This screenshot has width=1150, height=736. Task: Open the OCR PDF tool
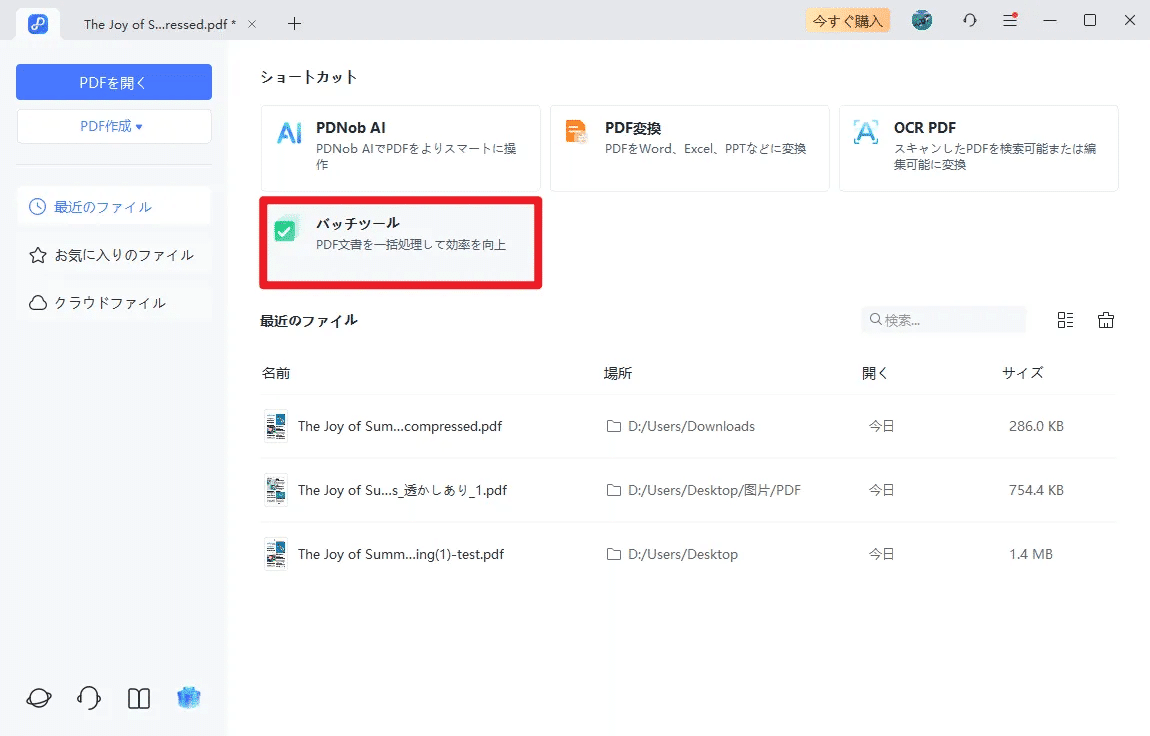(x=978, y=148)
